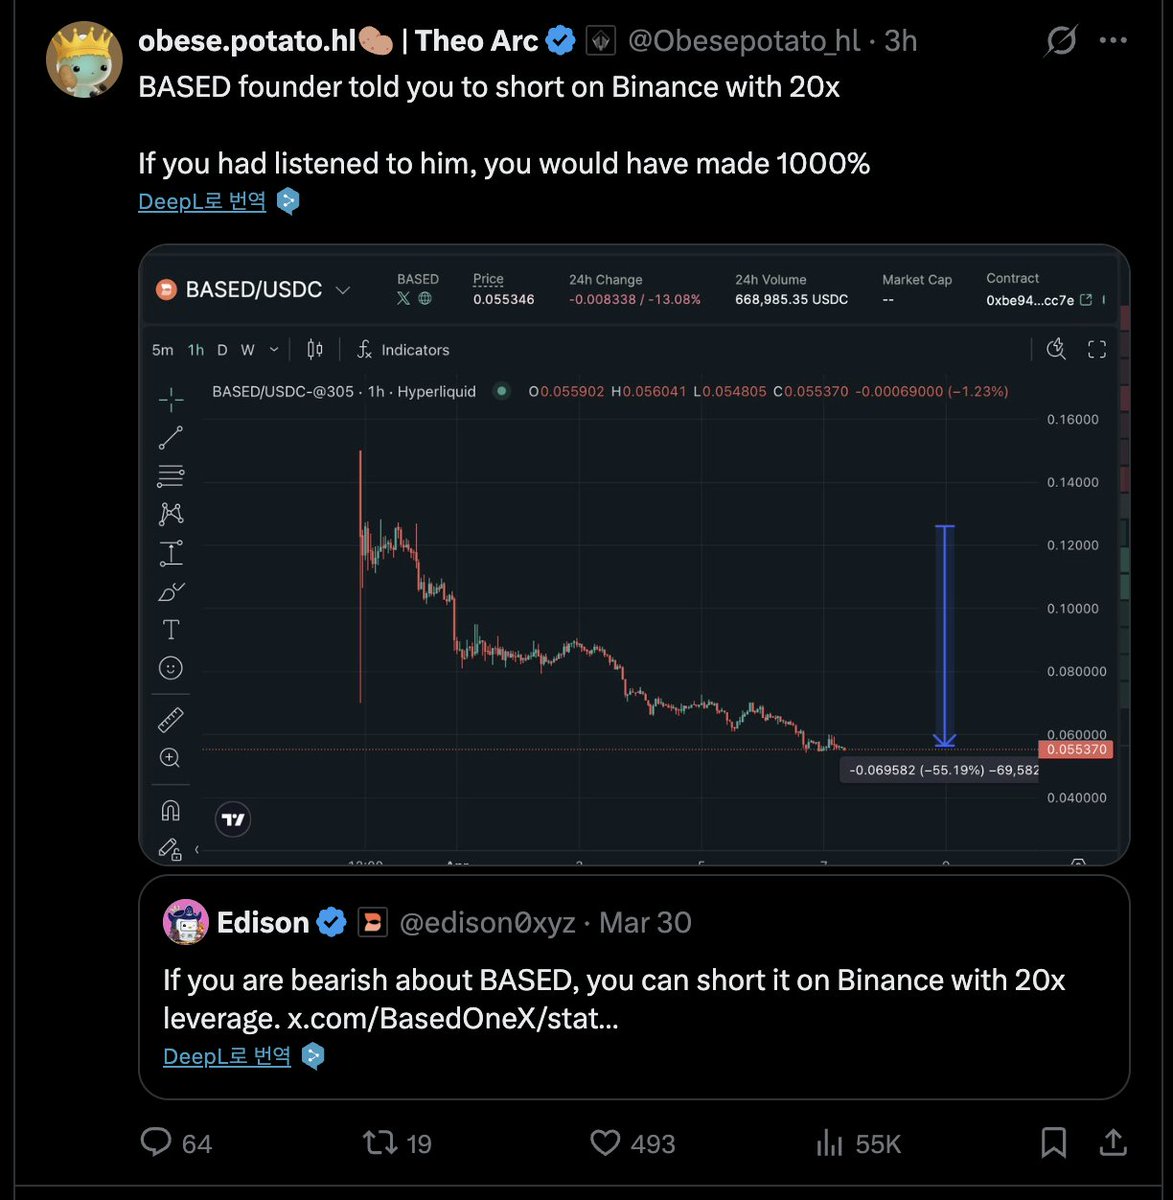The height and width of the screenshot is (1200, 1173).
Task: Open the candlestick chart type selector
Action: tap(315, 349)
